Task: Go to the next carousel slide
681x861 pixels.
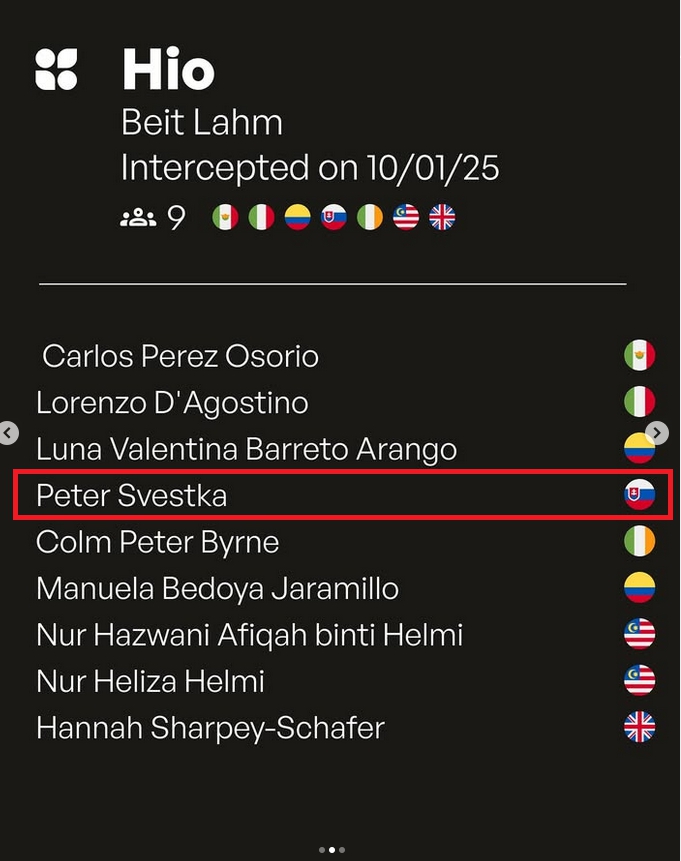Action: [657, 432]
